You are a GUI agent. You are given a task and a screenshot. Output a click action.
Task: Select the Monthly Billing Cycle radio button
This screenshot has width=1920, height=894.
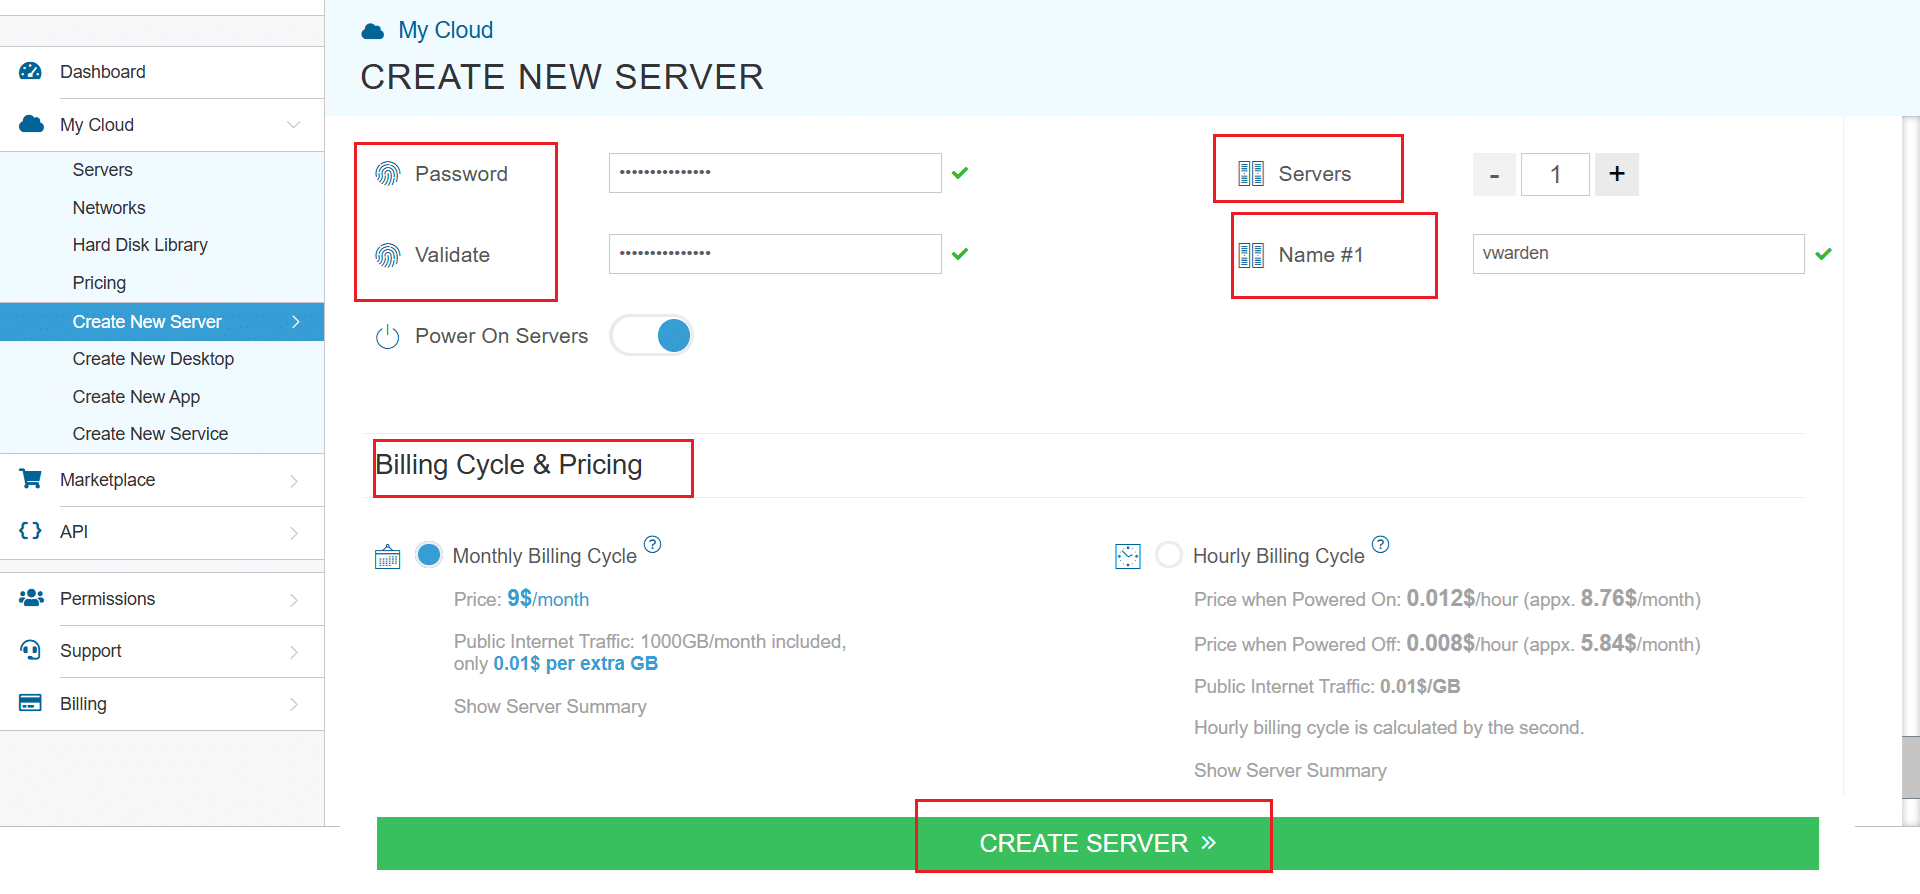point(429,555)
